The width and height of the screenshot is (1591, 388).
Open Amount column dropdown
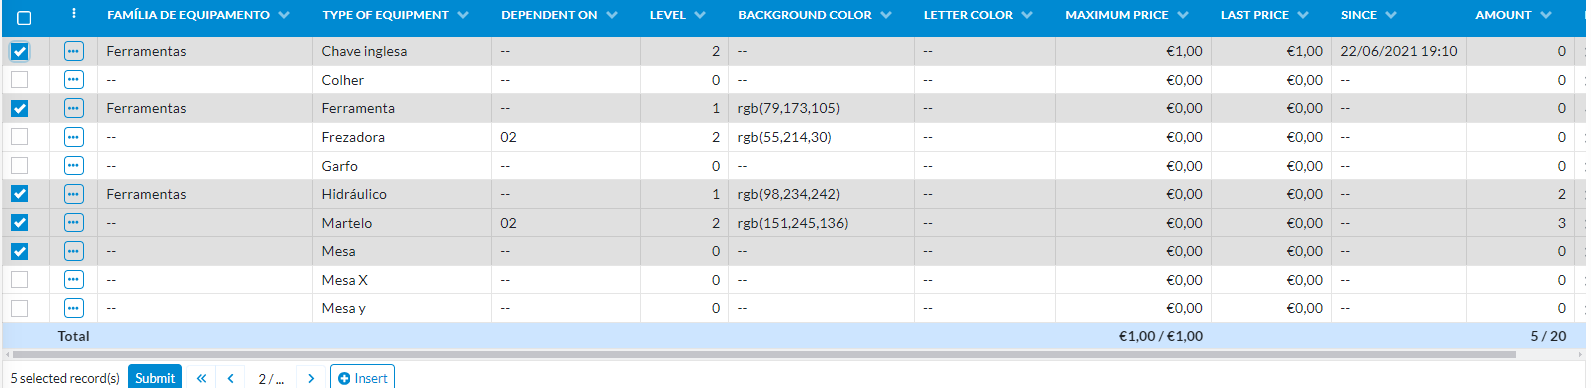1546,15
